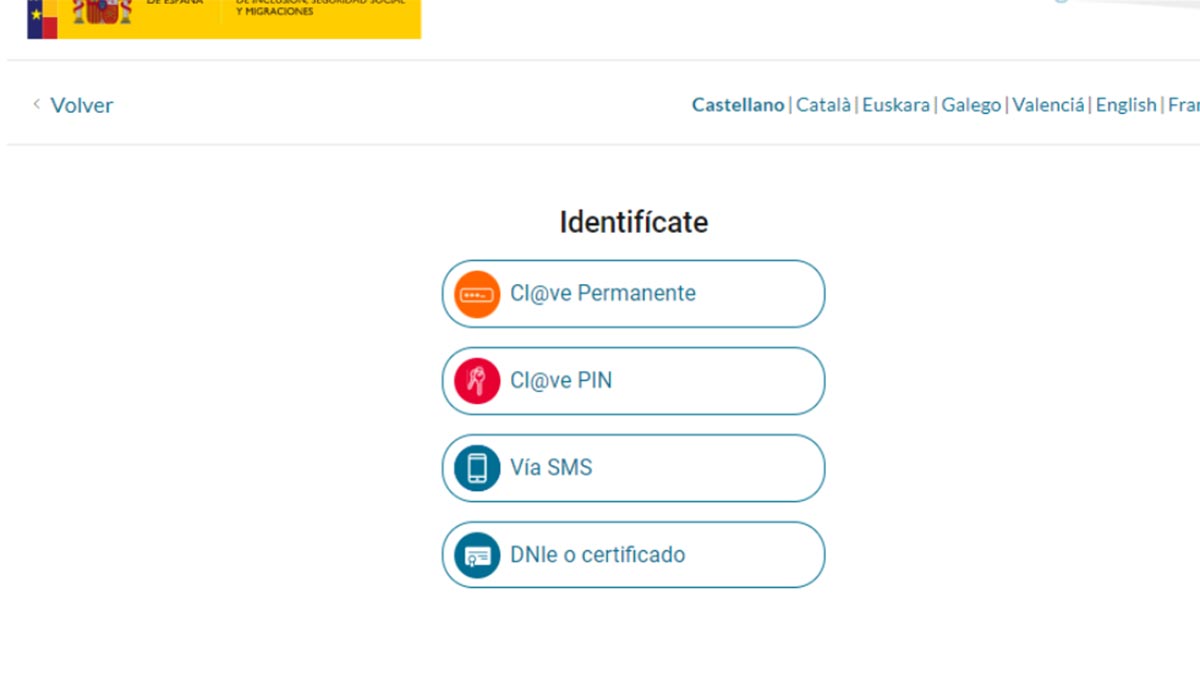Click the Spanish coat of arms logo
Screen dimensions: 1200x675
click(x=102, y=14)
